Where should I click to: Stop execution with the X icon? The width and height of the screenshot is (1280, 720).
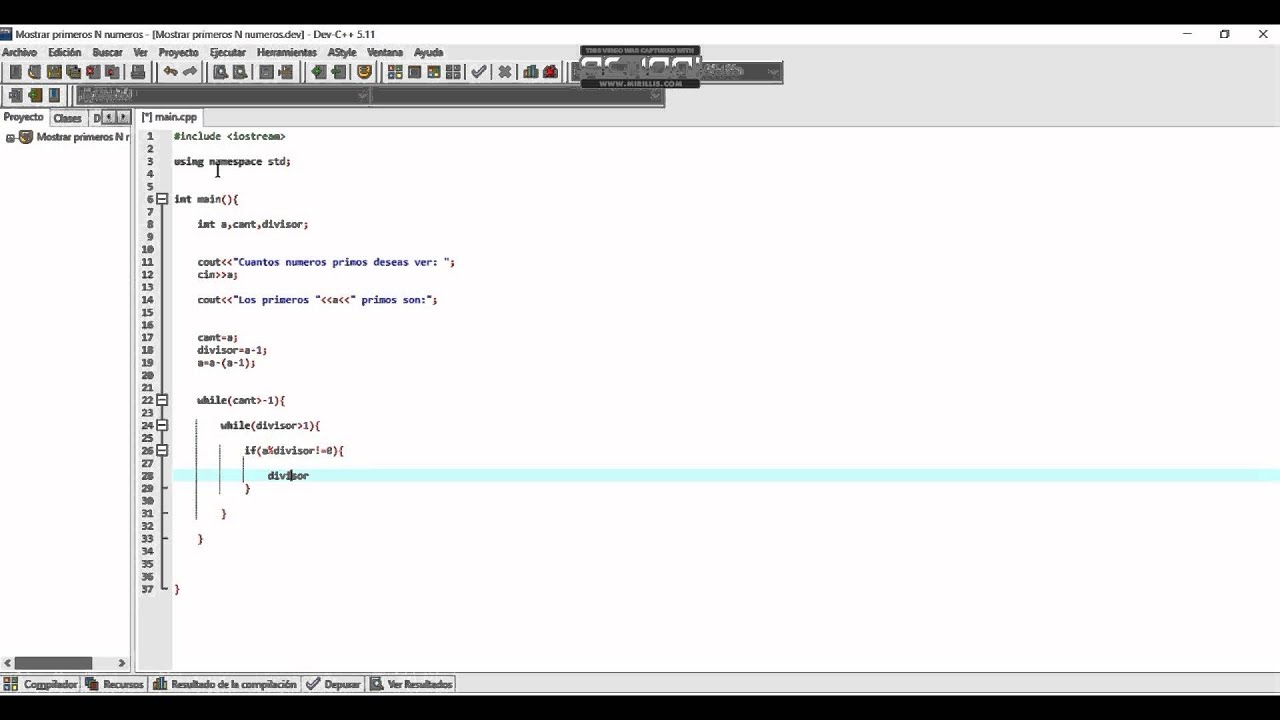pos(505,72)
